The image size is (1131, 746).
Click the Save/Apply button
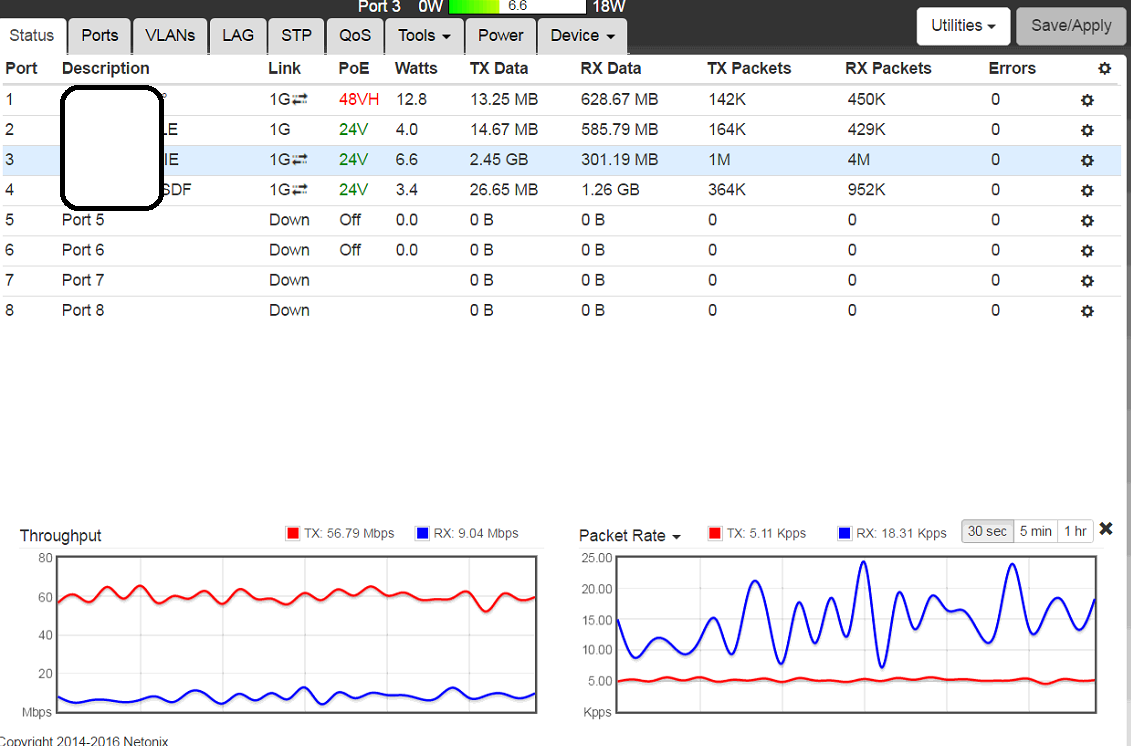tap(1071, 26)
